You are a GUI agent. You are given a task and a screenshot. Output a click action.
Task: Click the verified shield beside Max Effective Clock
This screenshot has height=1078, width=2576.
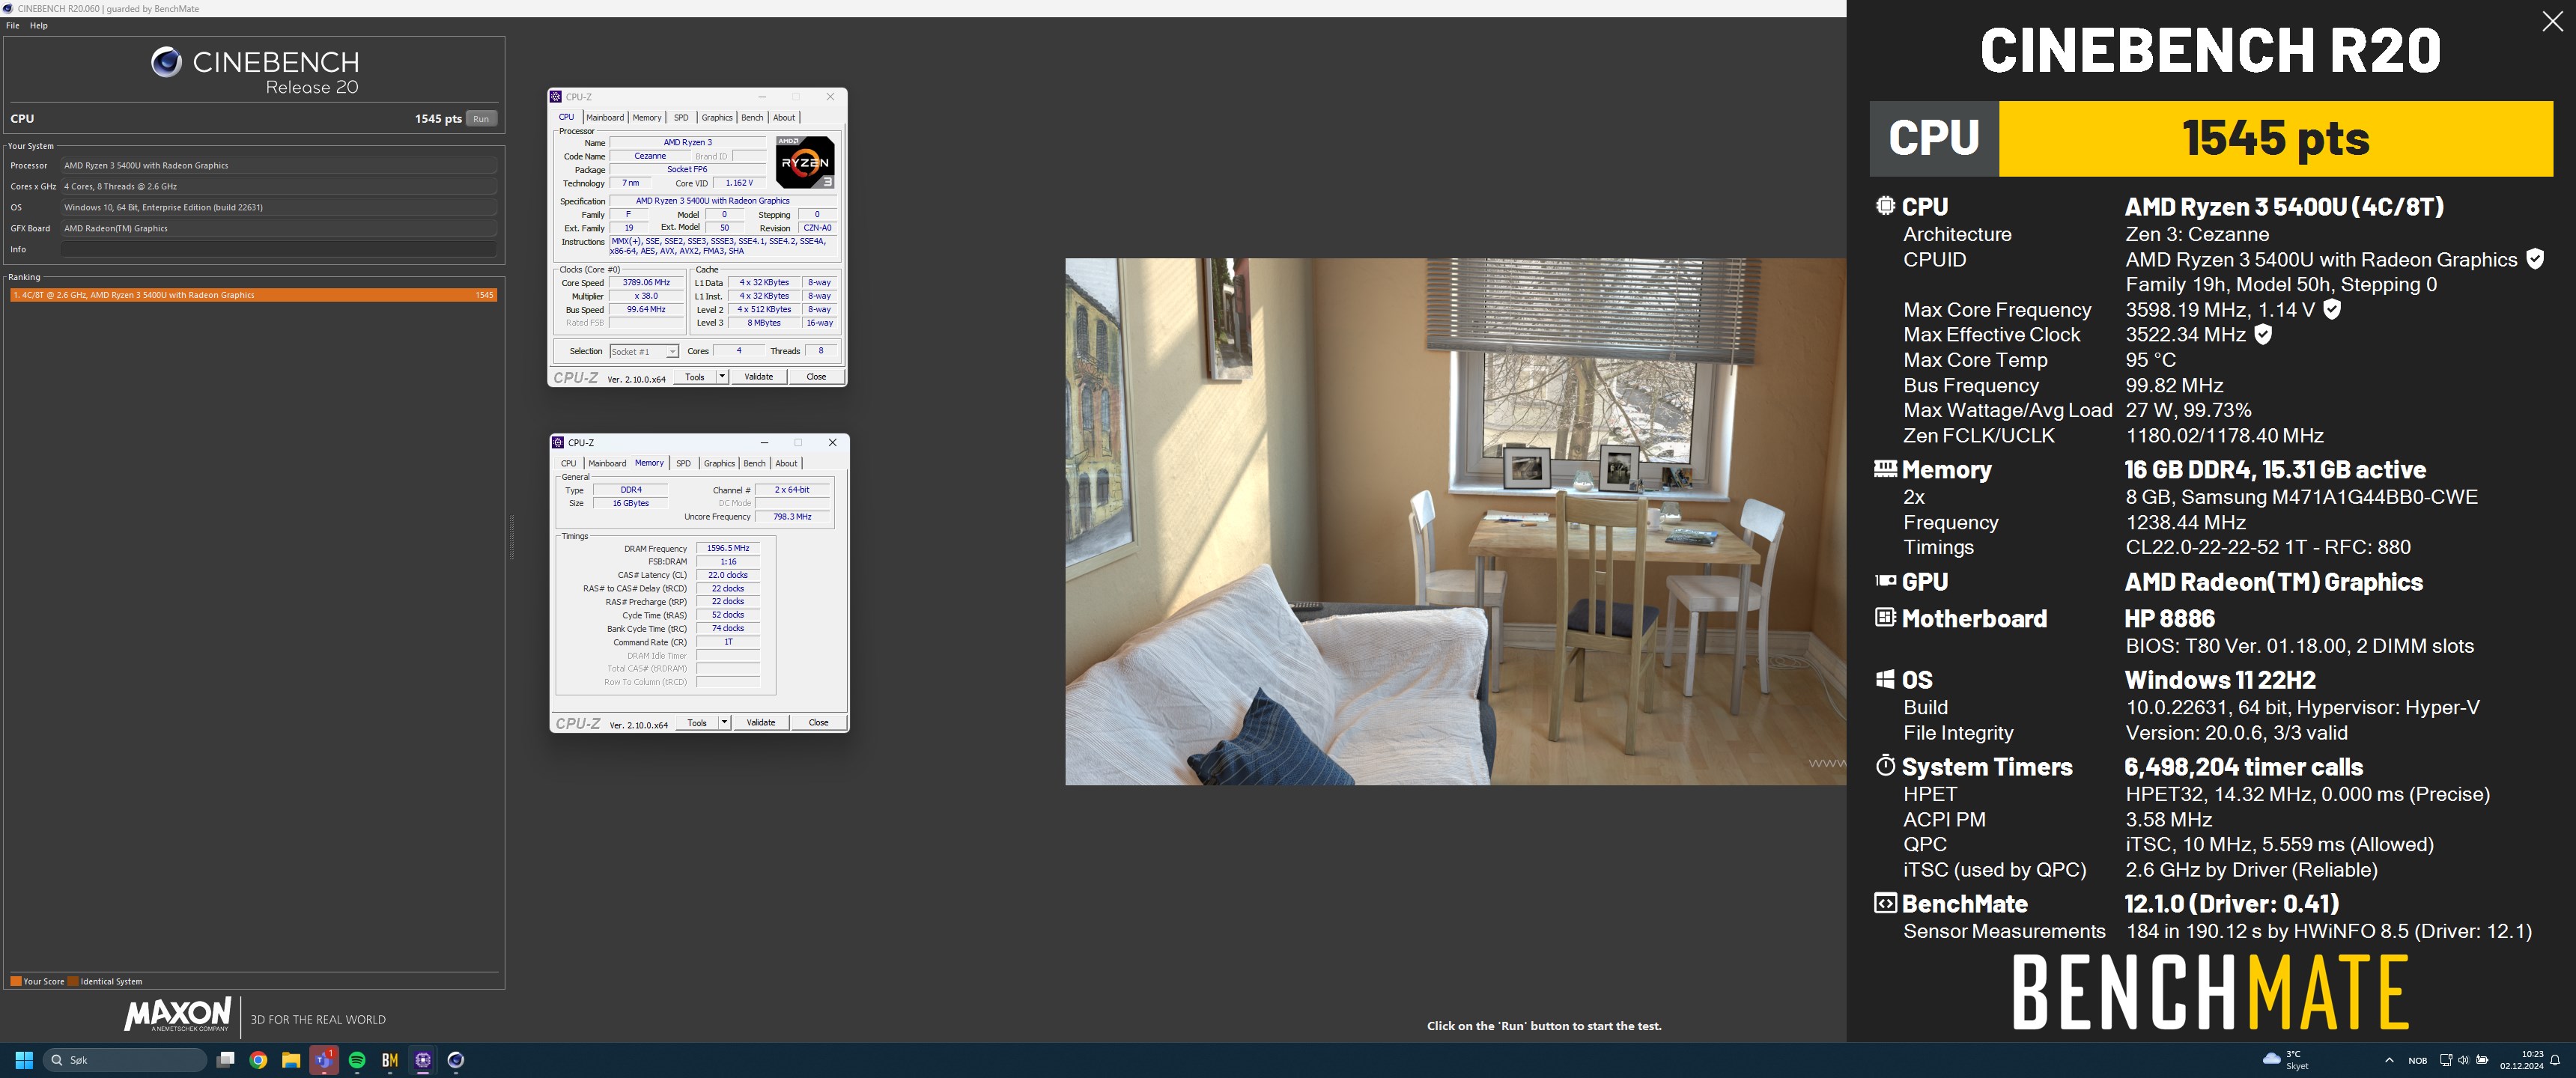2263,334
